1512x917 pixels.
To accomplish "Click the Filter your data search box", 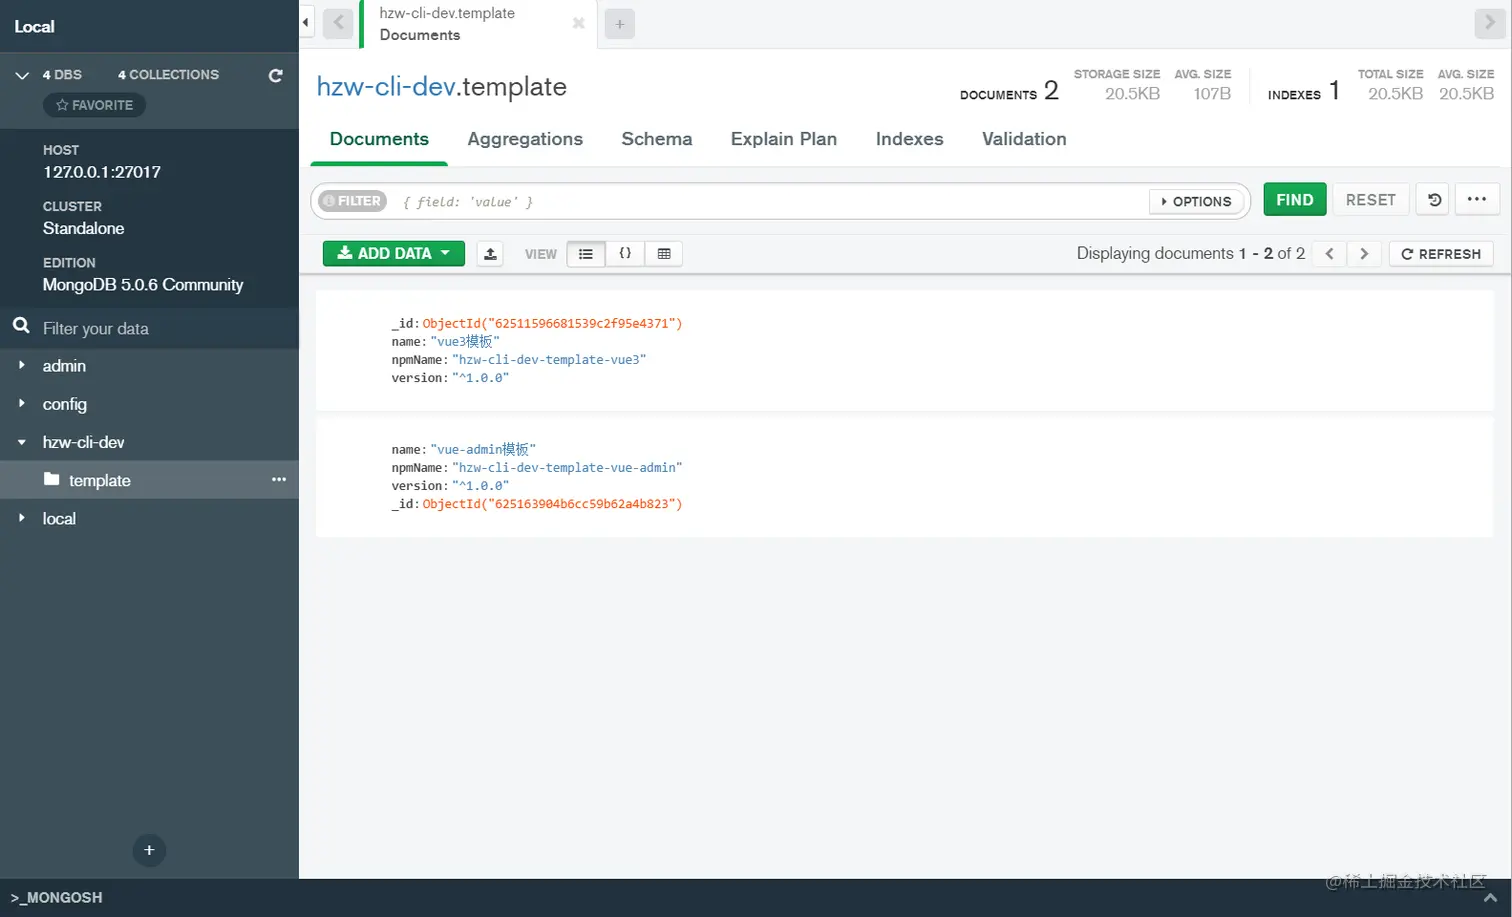I will [150, 328].
